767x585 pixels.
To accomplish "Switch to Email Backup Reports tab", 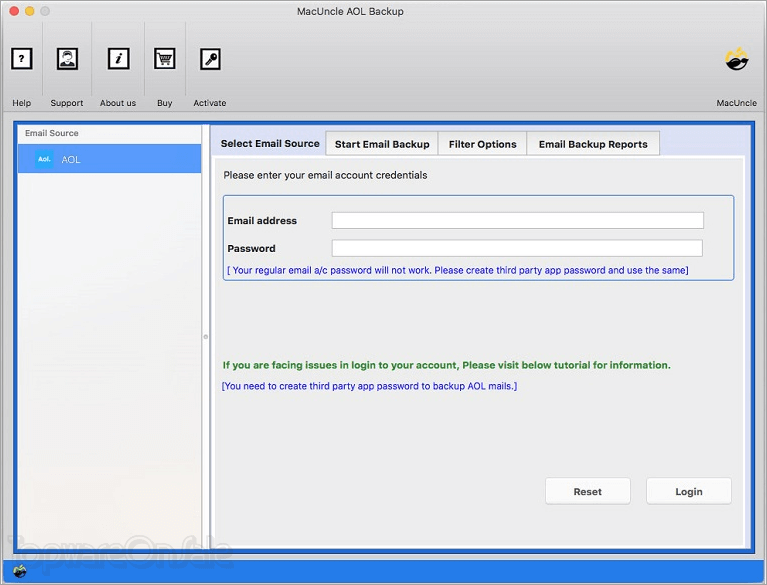I will 593,144.
